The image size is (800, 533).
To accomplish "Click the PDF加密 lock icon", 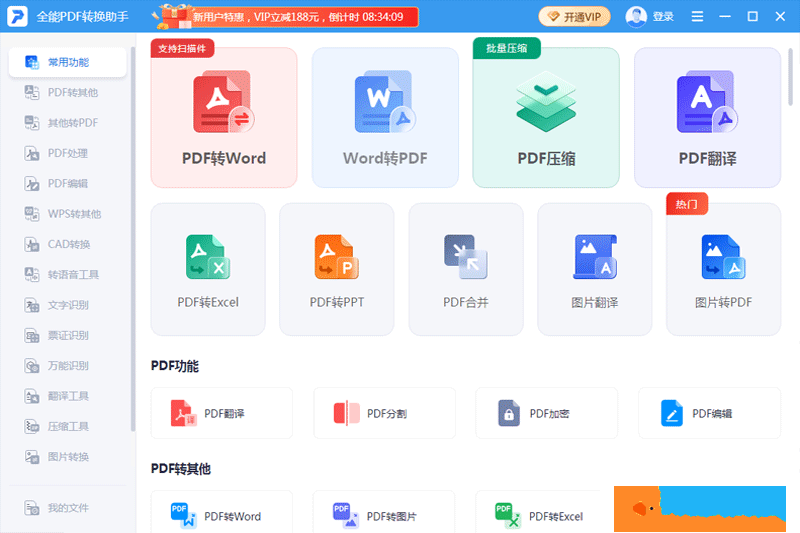I will (x=509, y=413).
